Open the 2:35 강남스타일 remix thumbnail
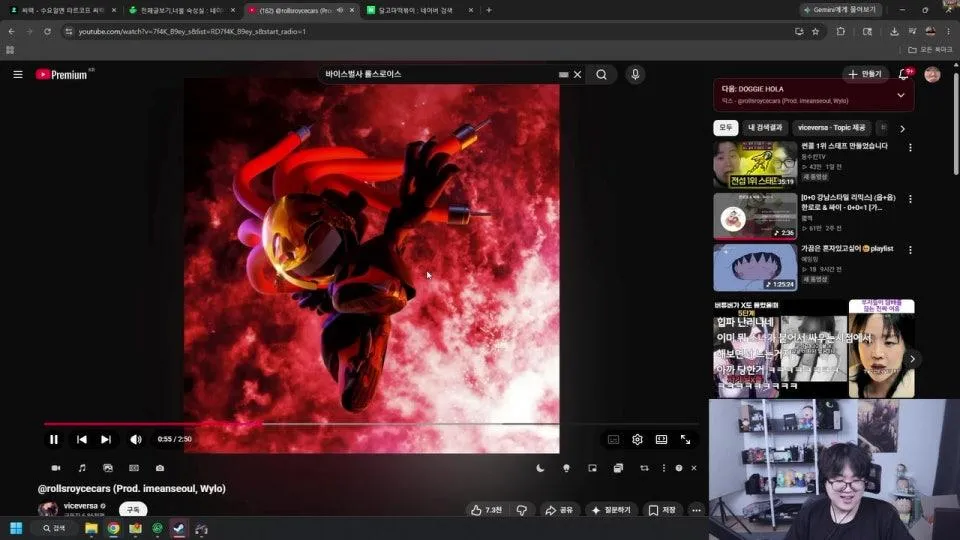Screen dimensions: 960x540 point(755,216)
